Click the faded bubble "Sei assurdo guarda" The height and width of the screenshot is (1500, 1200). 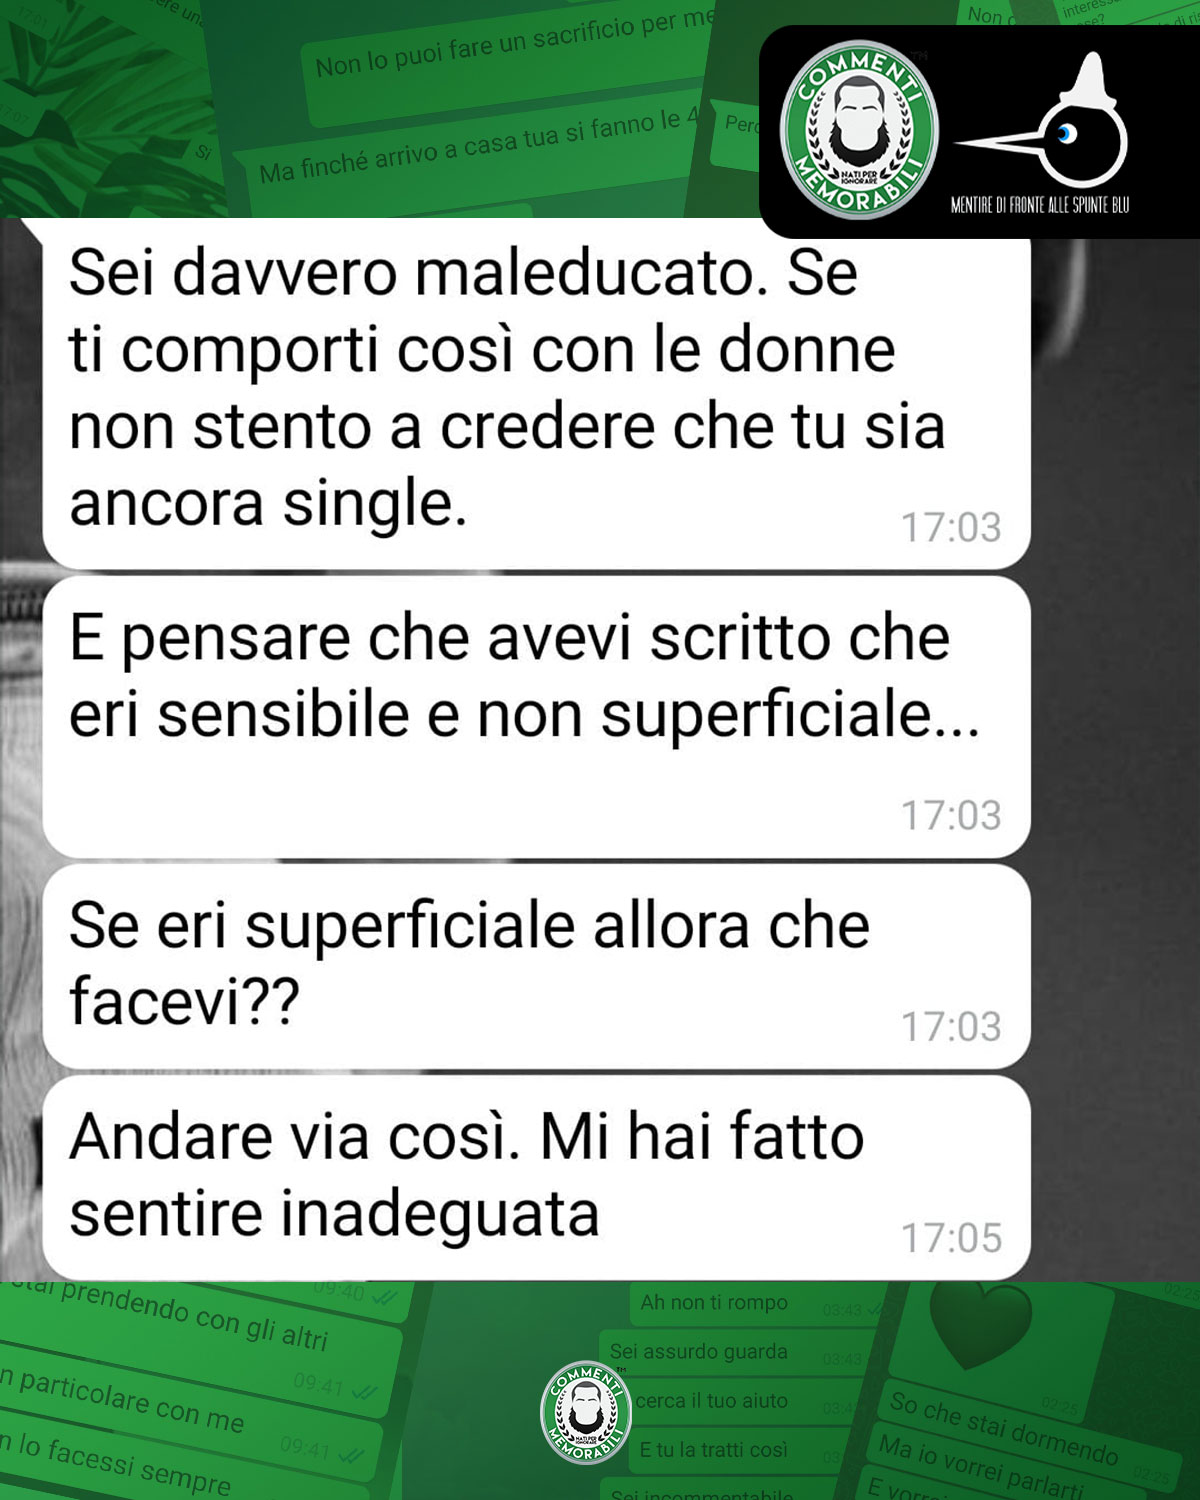click(x=699, y=1352)
